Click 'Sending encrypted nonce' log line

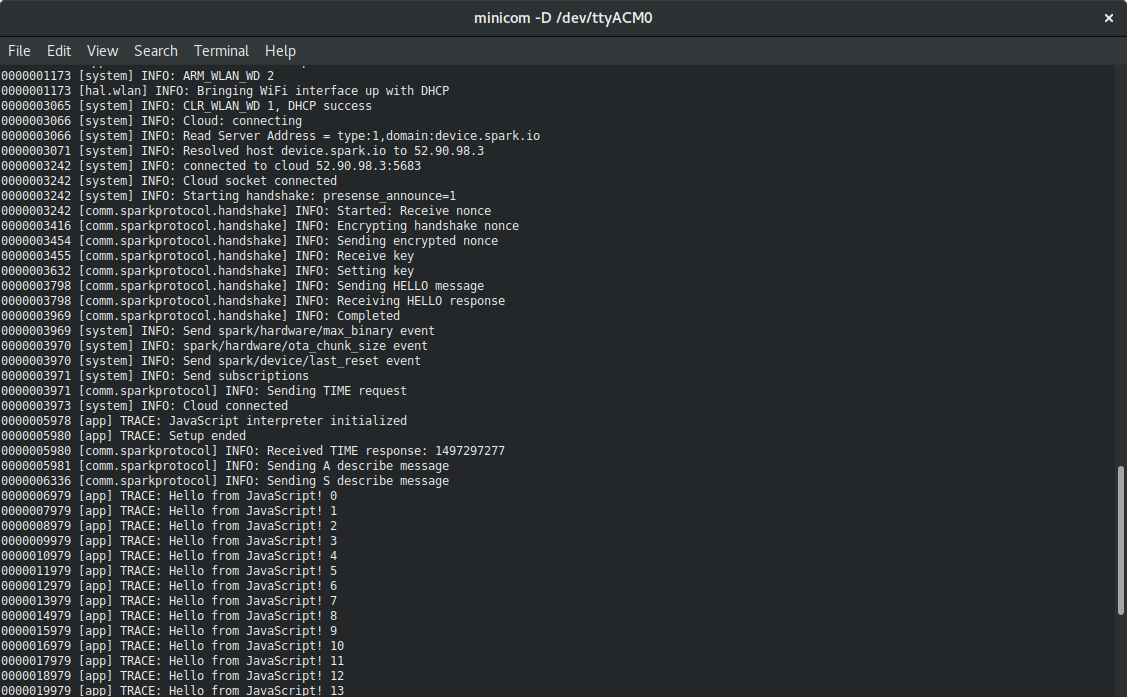pos(249,241)
